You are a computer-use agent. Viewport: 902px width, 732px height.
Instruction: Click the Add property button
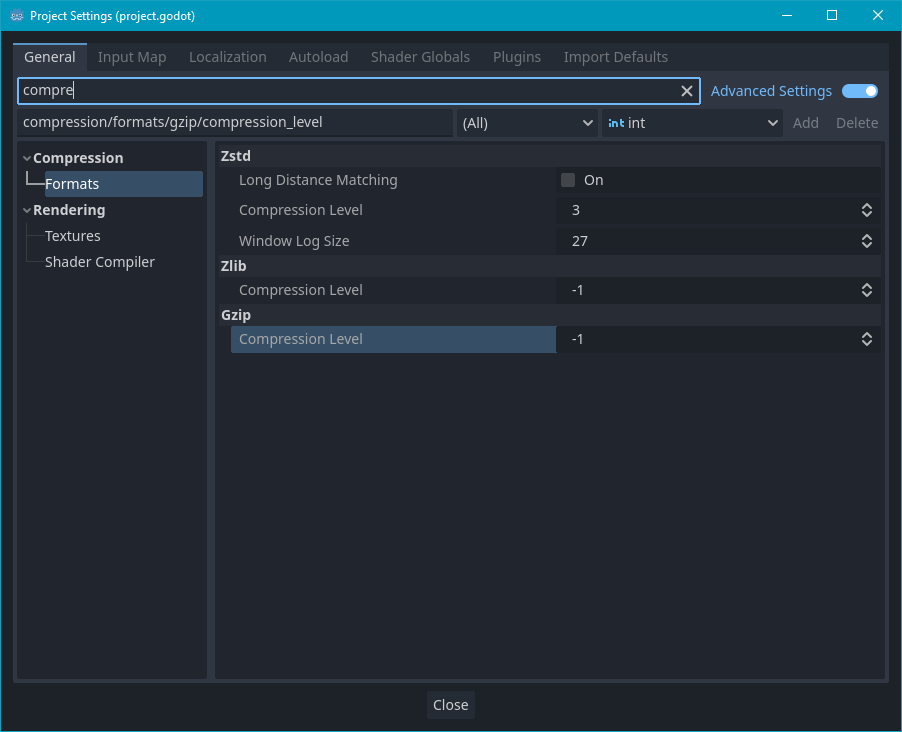coord(806,122)
